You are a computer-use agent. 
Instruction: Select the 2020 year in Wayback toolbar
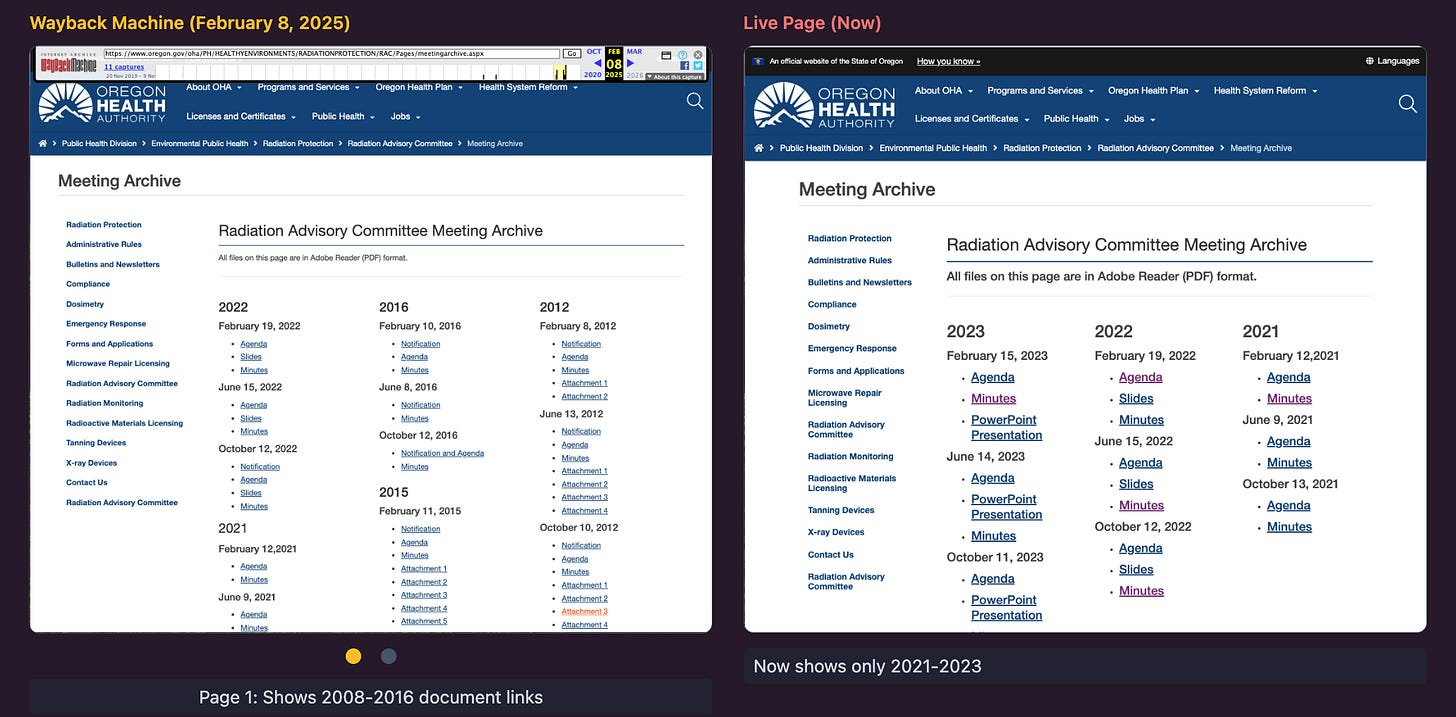593,75
